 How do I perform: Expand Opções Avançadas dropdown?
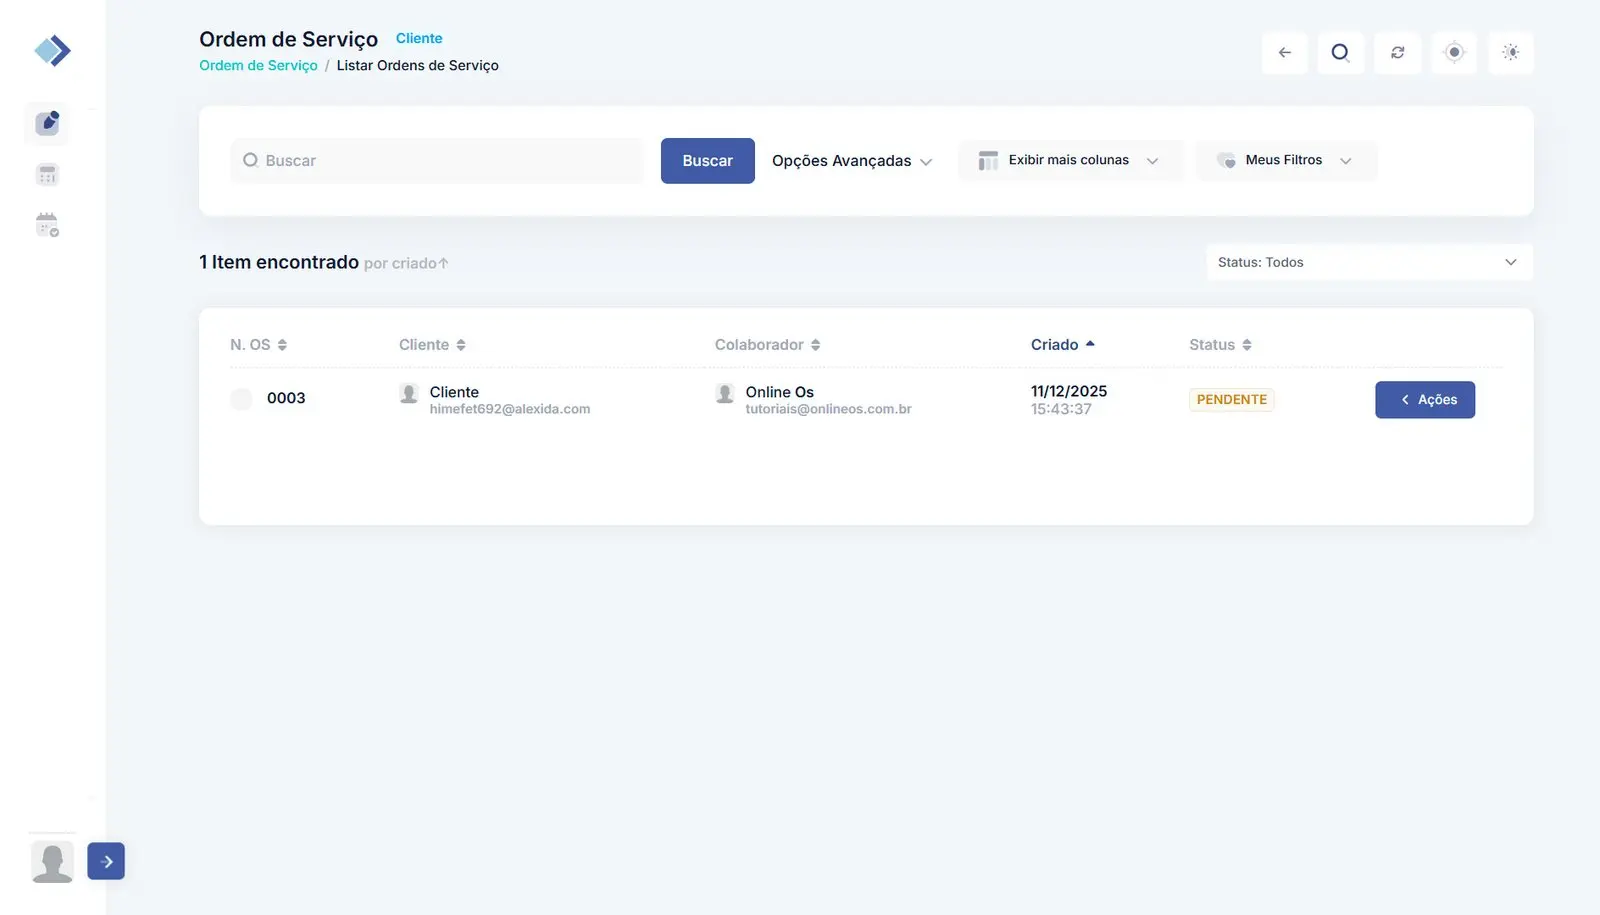point(852,161)
